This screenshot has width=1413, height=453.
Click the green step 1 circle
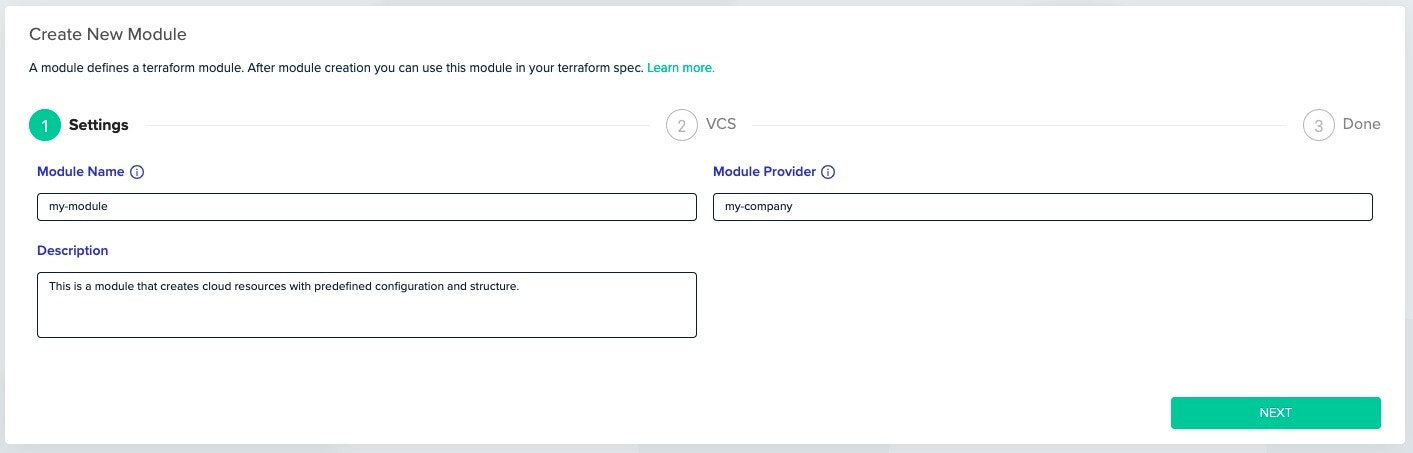[x=45, y=125]
